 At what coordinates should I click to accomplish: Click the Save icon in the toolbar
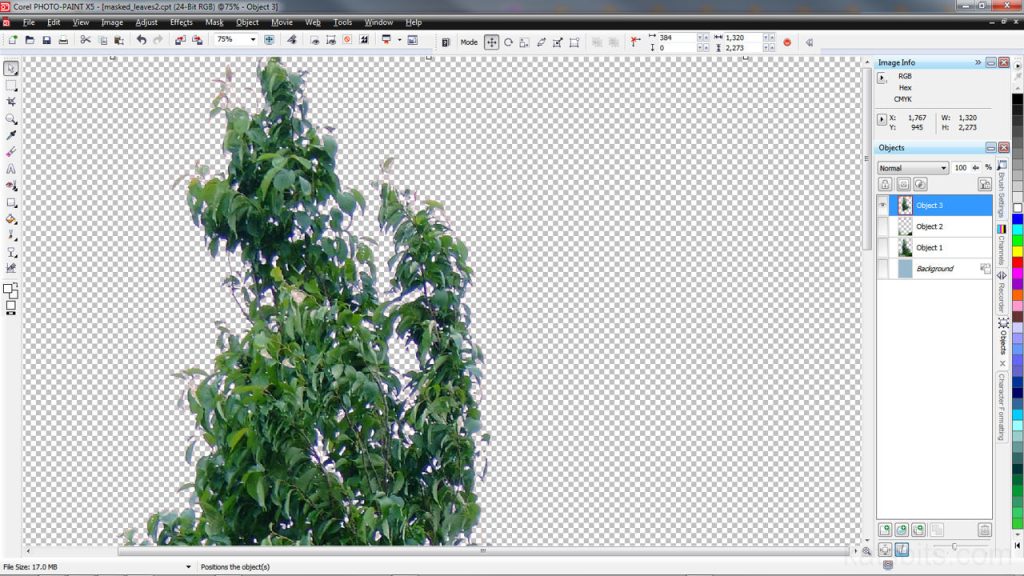tap(48, 41)
